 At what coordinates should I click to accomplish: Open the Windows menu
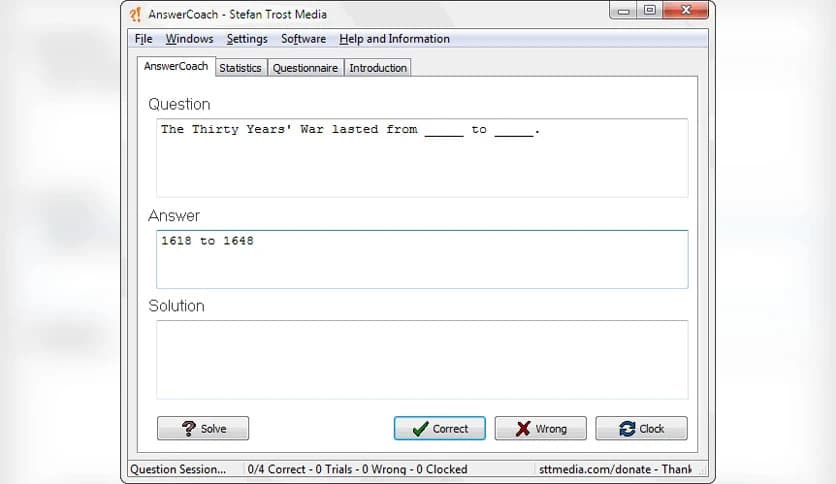click(x=189, y=39)
